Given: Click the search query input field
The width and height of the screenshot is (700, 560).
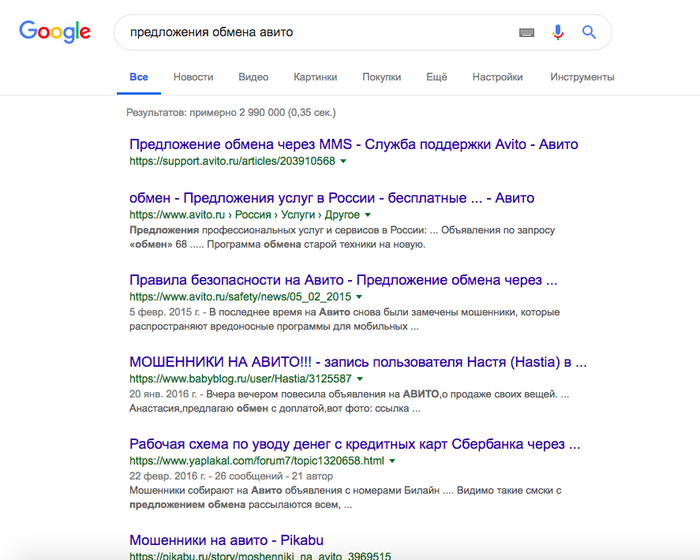Looking at the screenshot, I should point(310,32).
